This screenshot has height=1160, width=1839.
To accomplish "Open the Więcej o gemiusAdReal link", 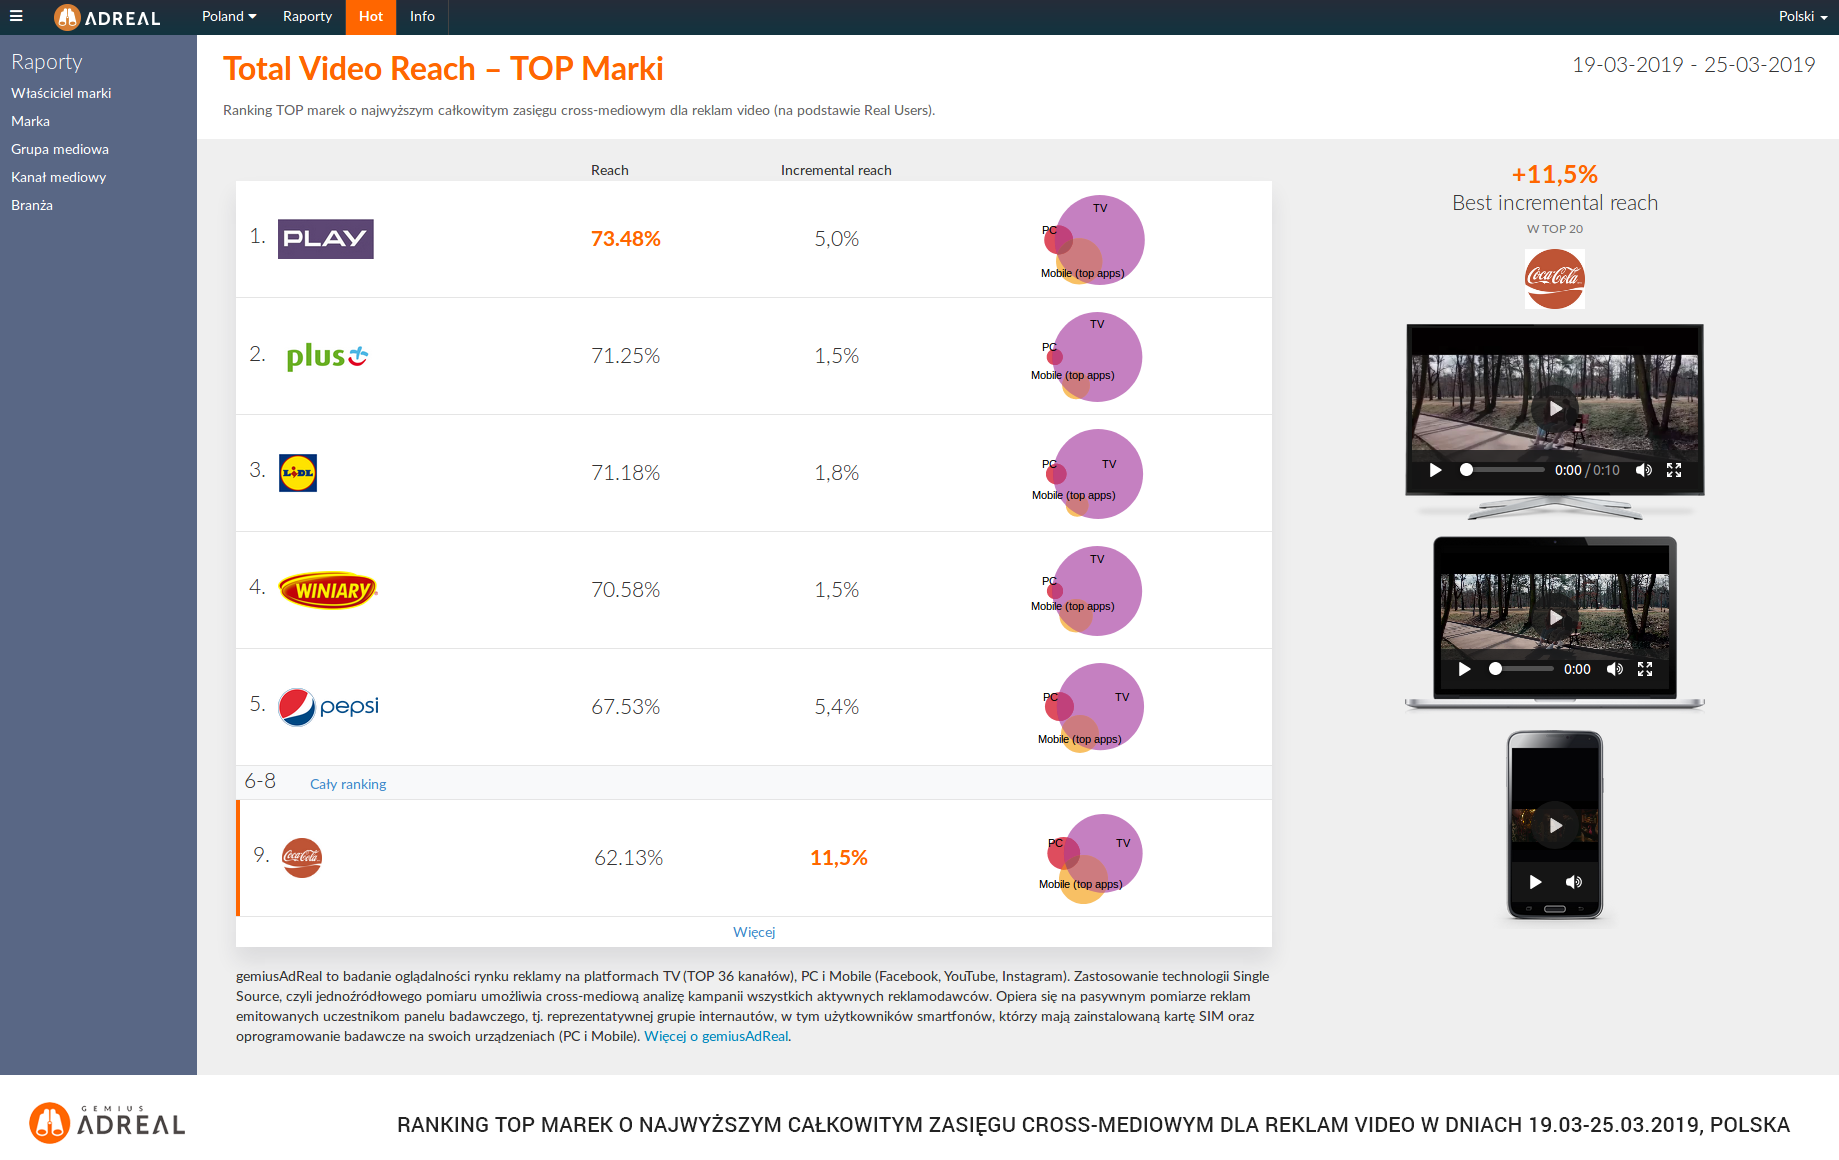I will coord(716,1036).
